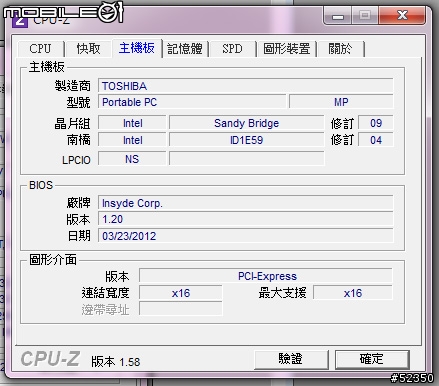Click the 驗證 validate button
439x386 pixels.
291,359
